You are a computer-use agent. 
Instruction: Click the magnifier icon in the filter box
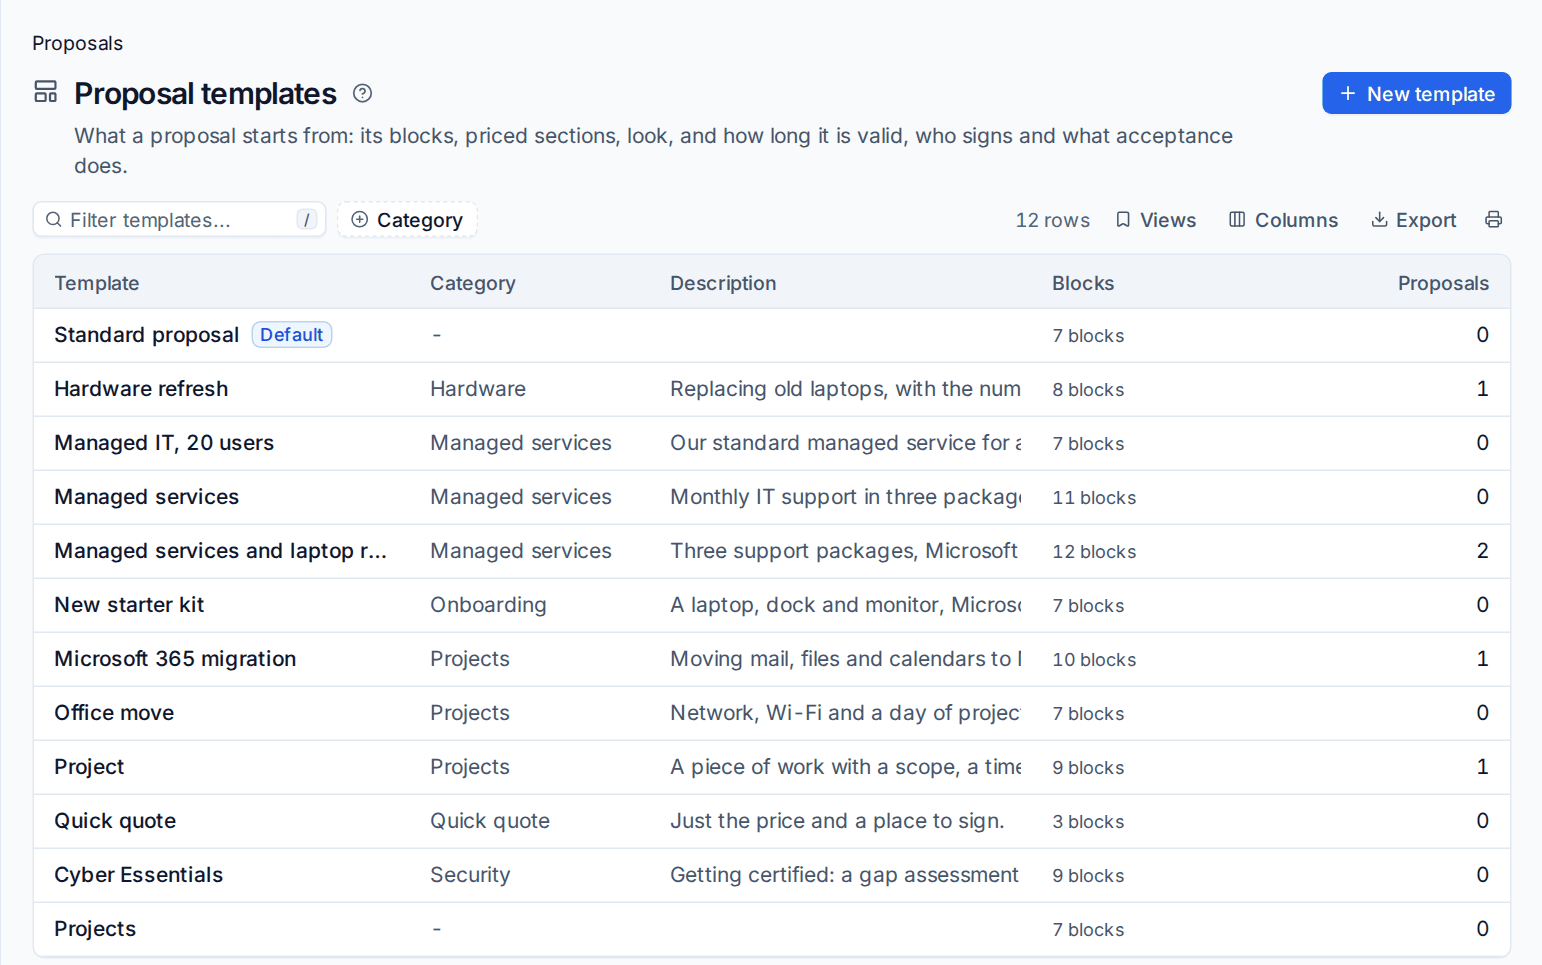click(x=54, y=220)
